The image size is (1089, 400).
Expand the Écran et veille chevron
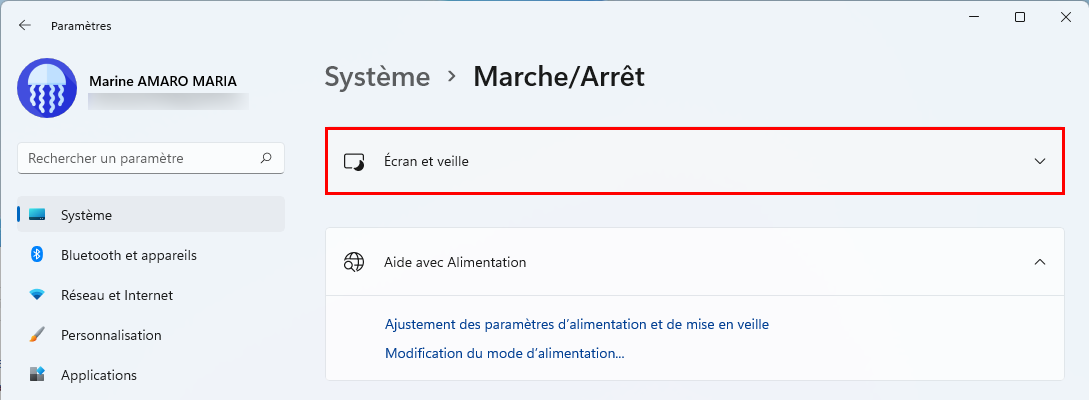point(1040,161)
